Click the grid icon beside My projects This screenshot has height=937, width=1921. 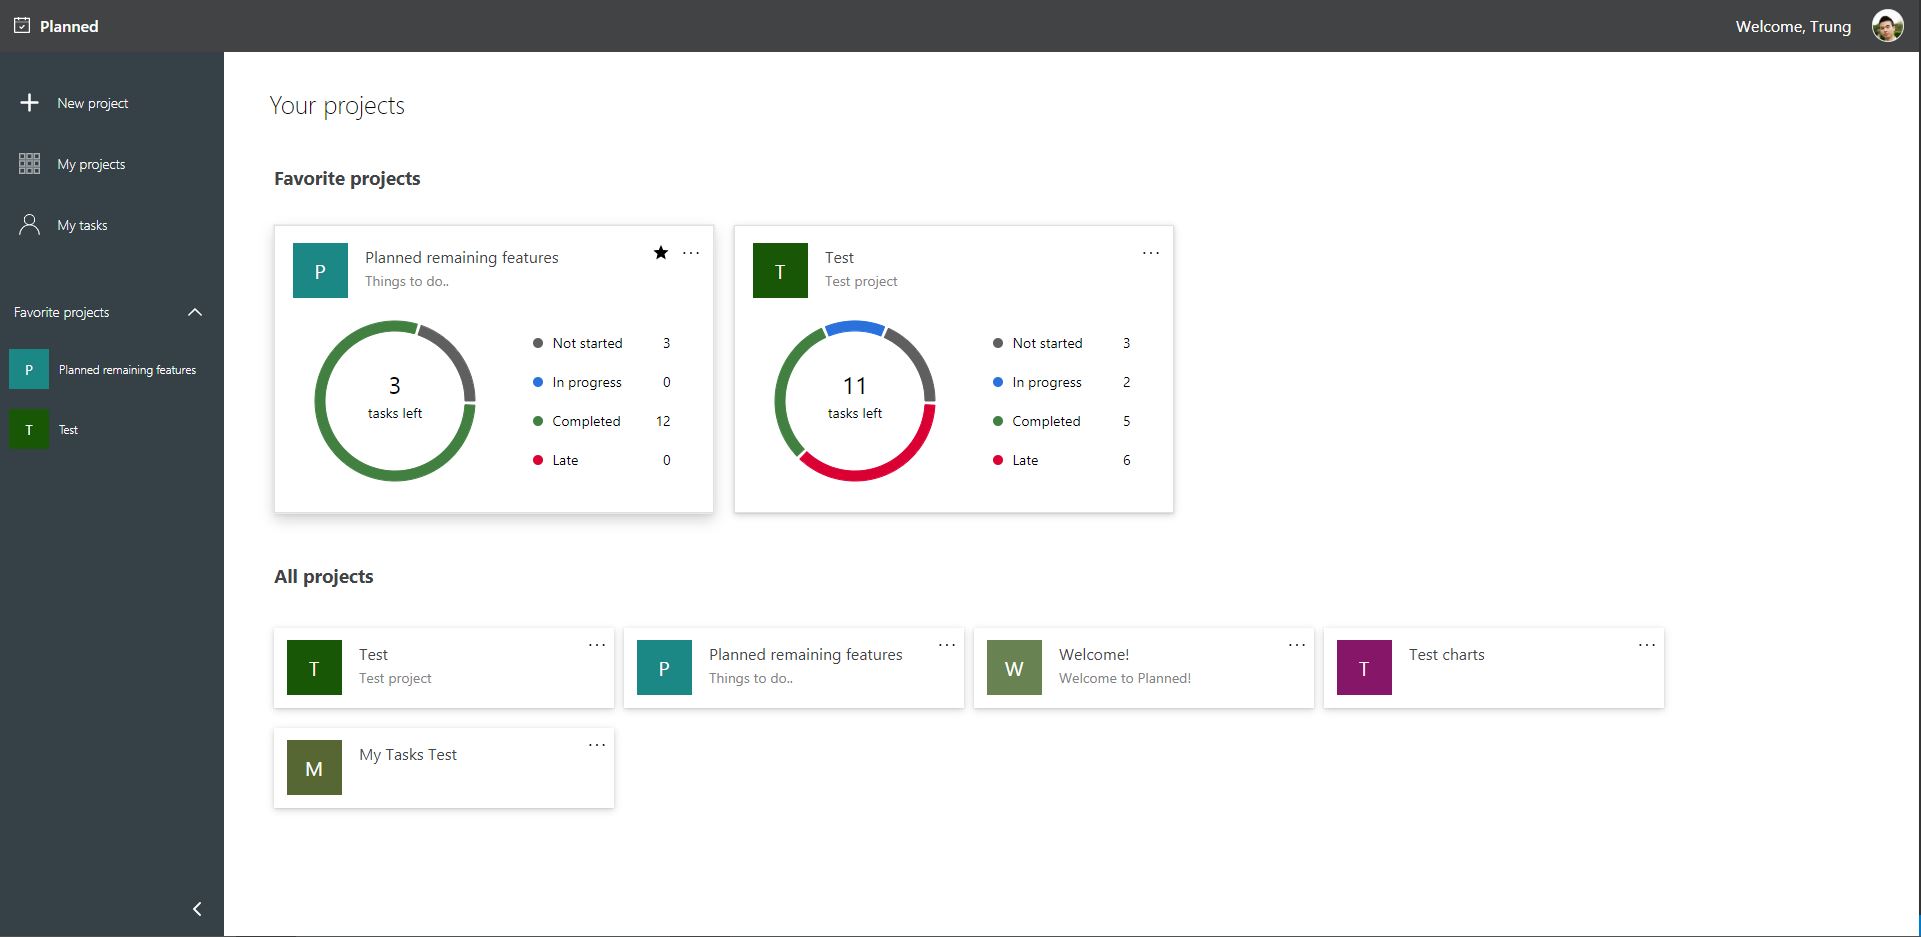29,164
